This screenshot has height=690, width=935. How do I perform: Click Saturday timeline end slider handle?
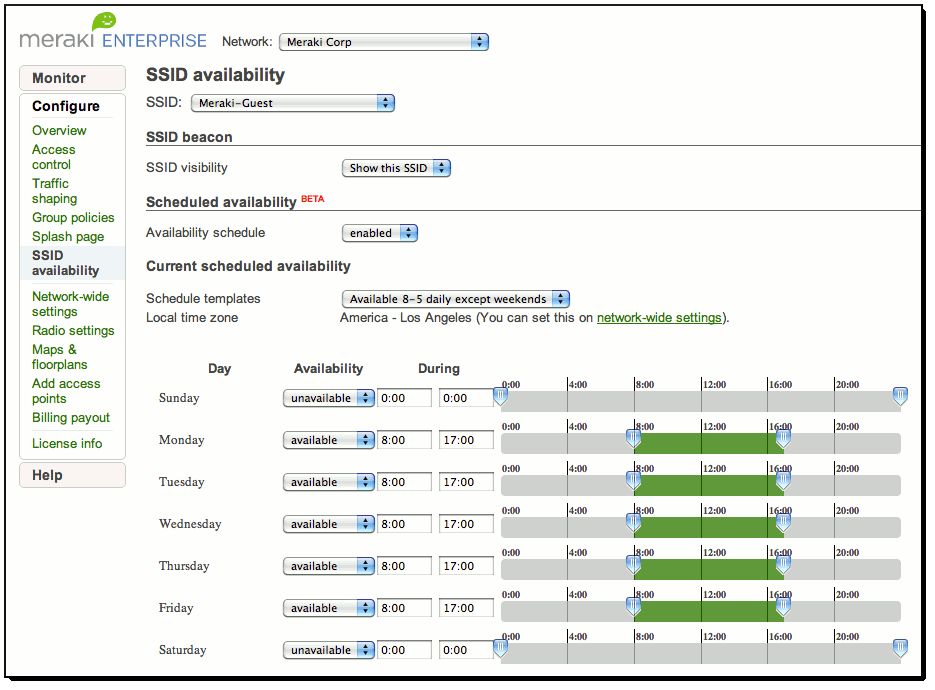[x=900, y=648]
